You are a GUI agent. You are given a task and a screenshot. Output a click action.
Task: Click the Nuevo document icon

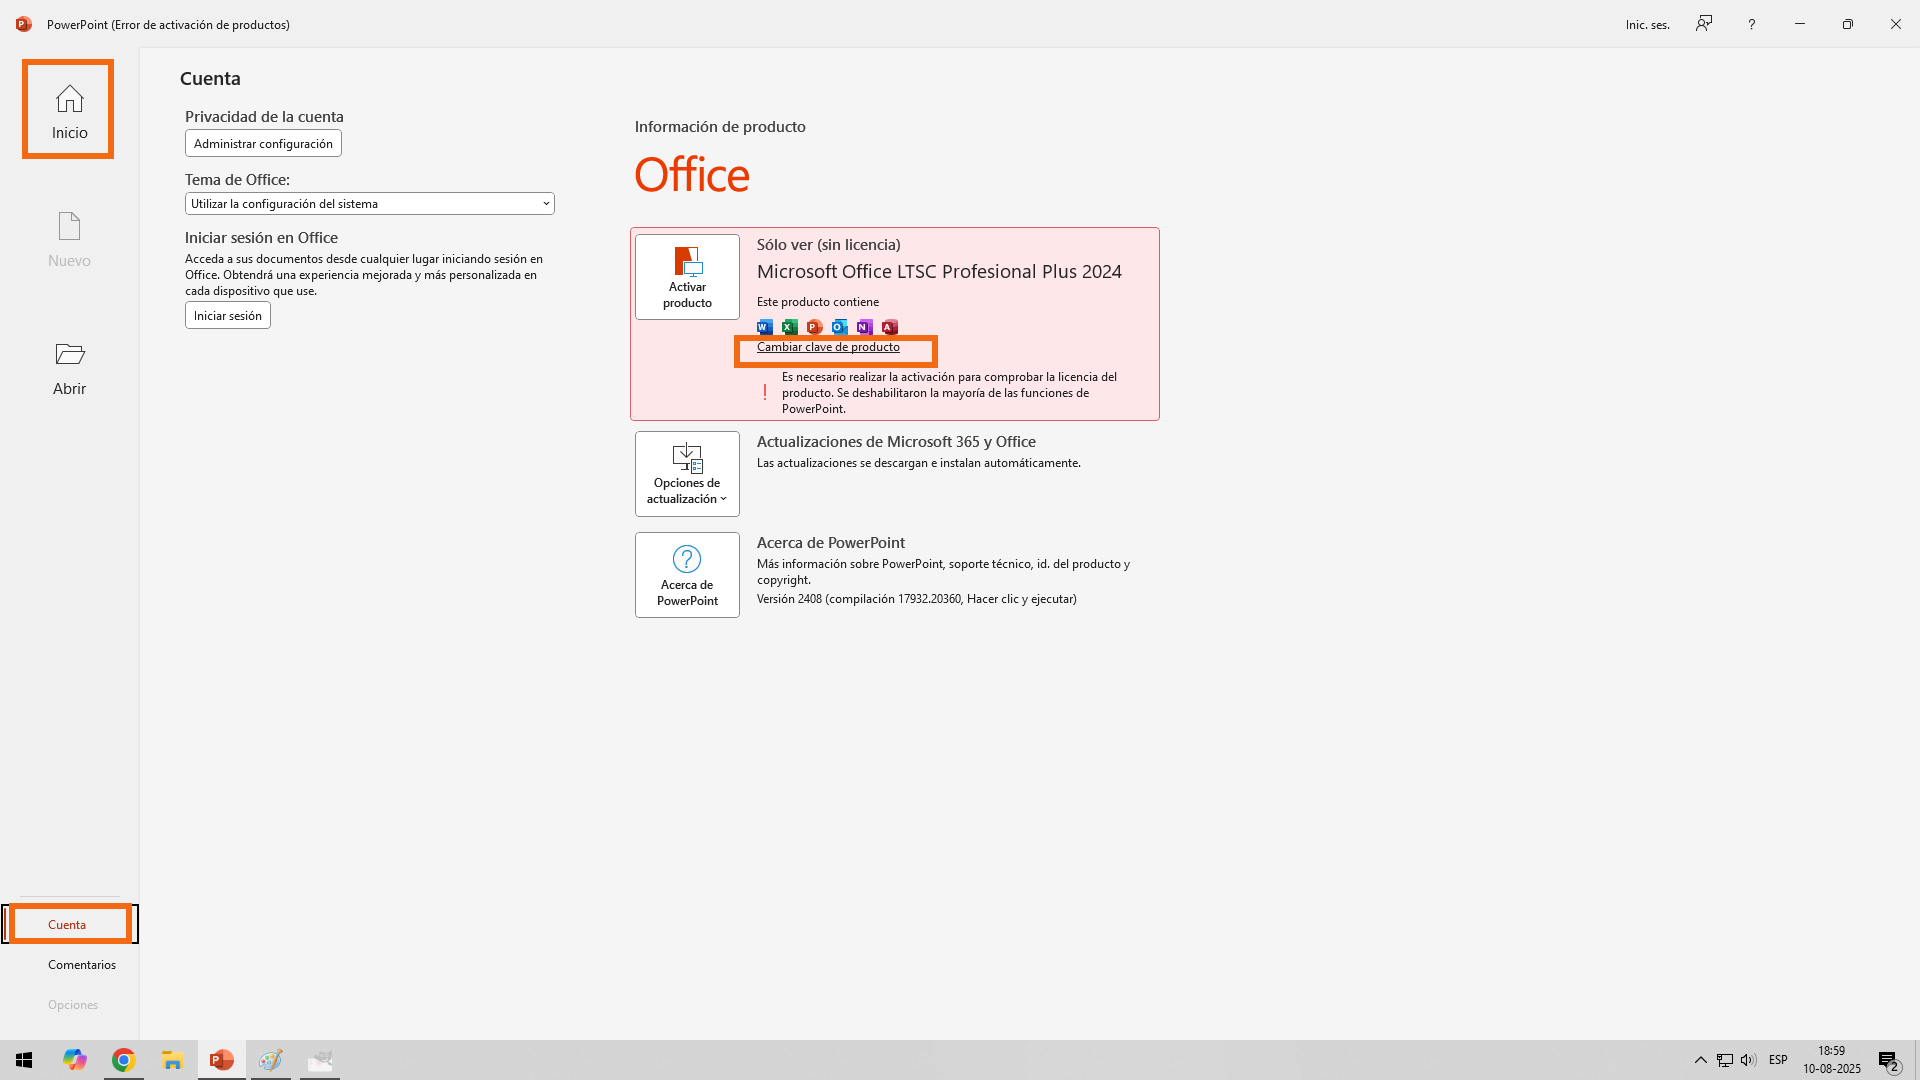69,226
